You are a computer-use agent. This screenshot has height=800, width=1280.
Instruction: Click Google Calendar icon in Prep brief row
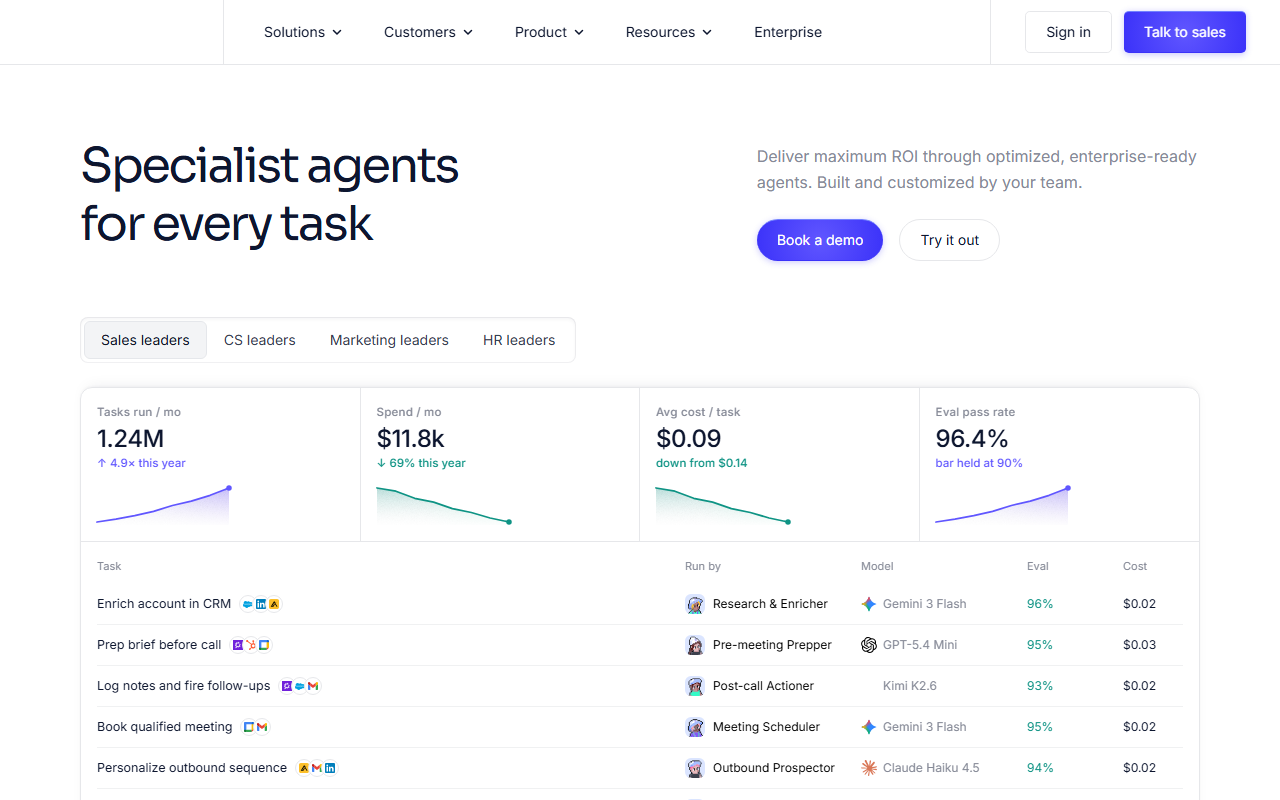click(264, 645)
